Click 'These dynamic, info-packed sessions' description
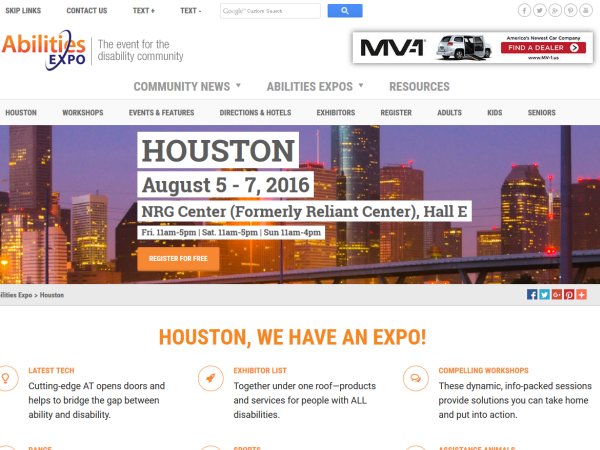Screen dimensions: 600x450 pyautogui.click(x=515, y=400)
